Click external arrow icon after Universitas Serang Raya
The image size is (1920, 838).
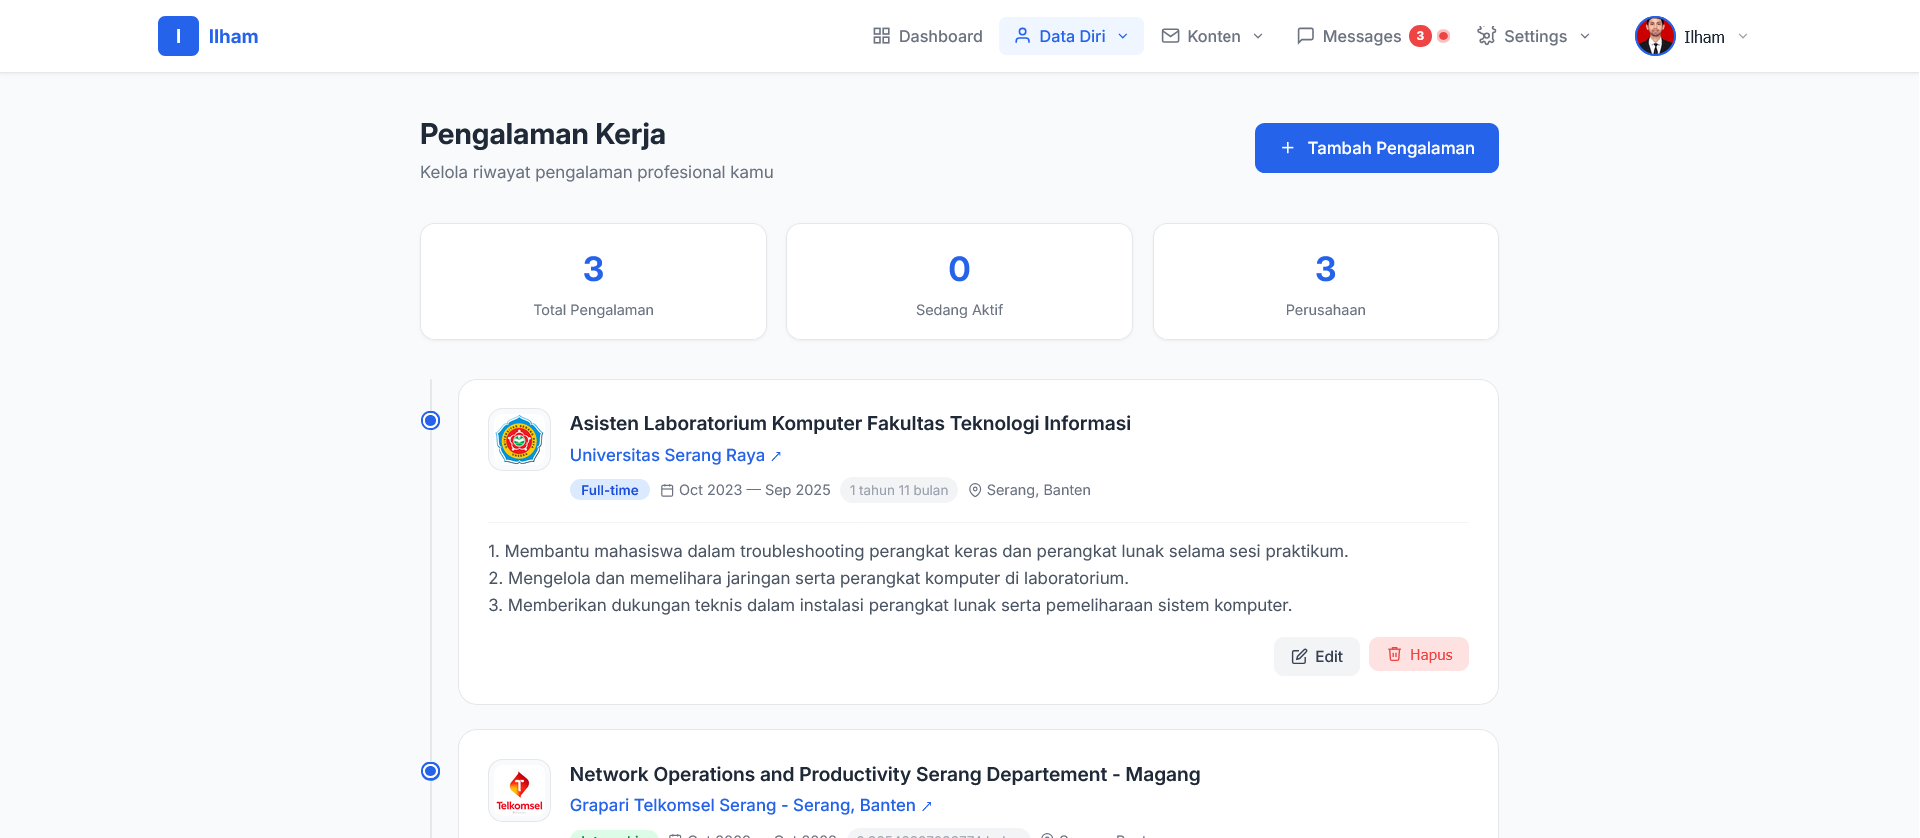click(x=776, y=456)
